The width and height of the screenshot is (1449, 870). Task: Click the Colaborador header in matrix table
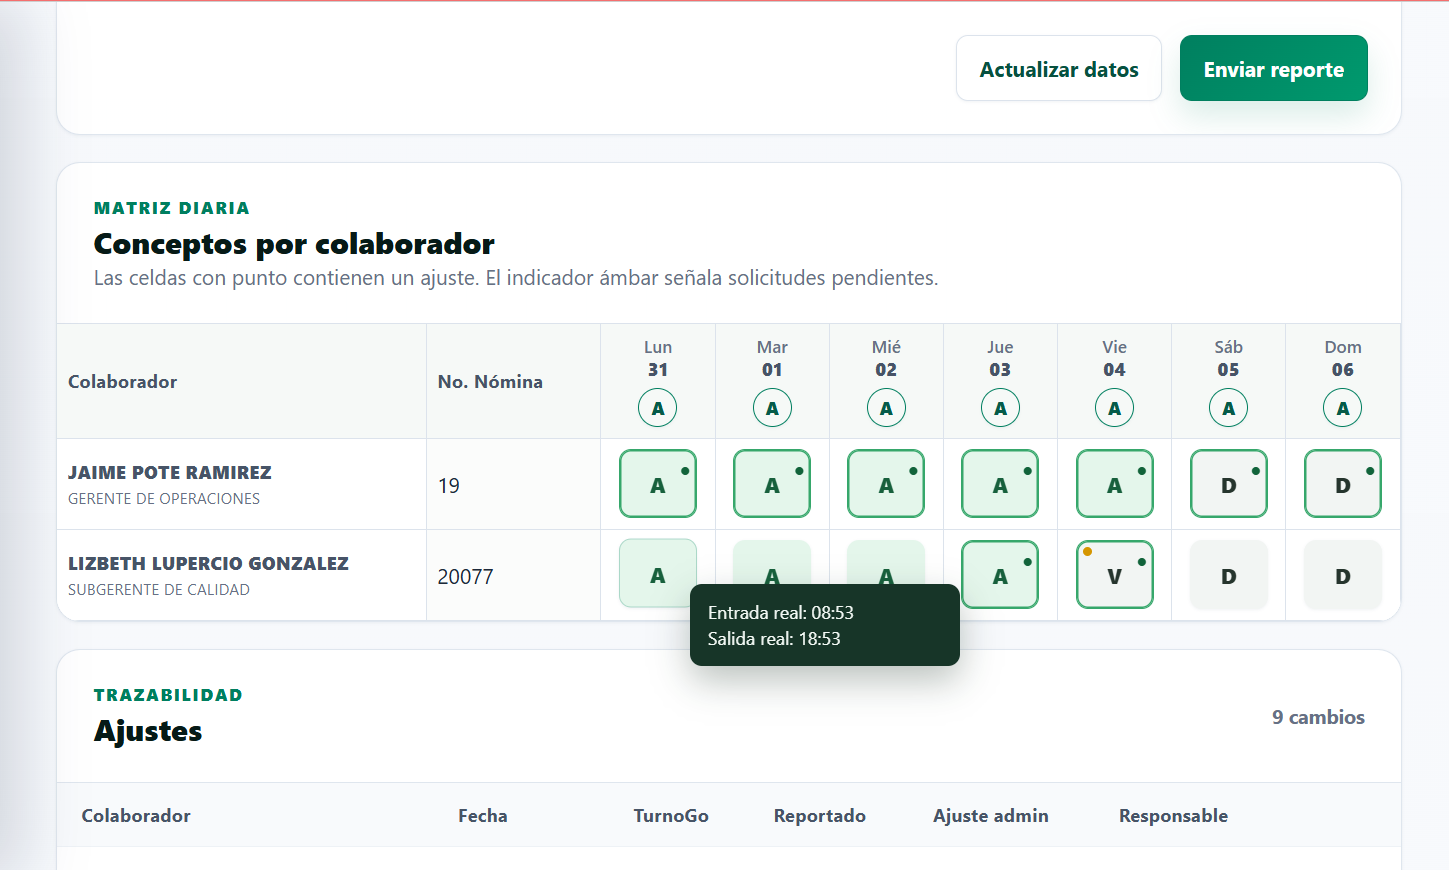click(122, 381)
